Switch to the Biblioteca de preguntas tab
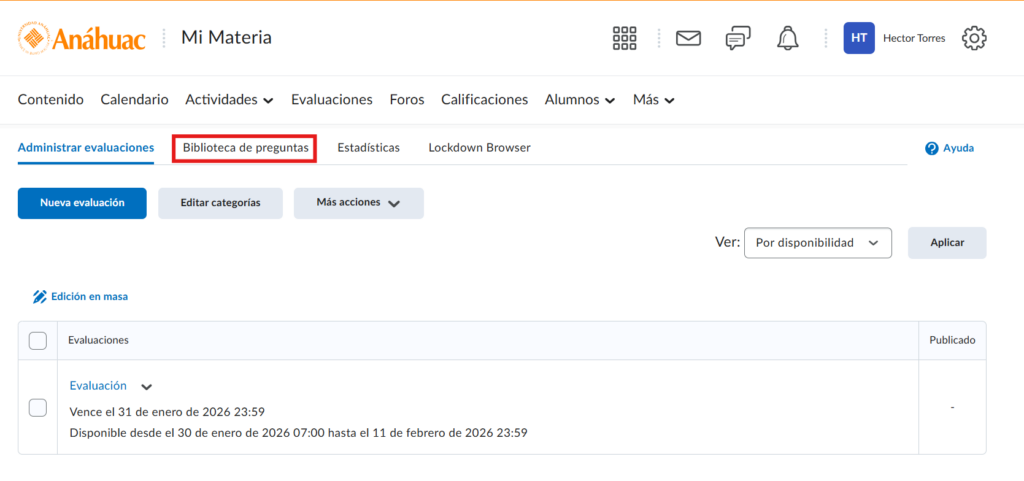This screenshot has width=1024, height=481. coord(245,148)
